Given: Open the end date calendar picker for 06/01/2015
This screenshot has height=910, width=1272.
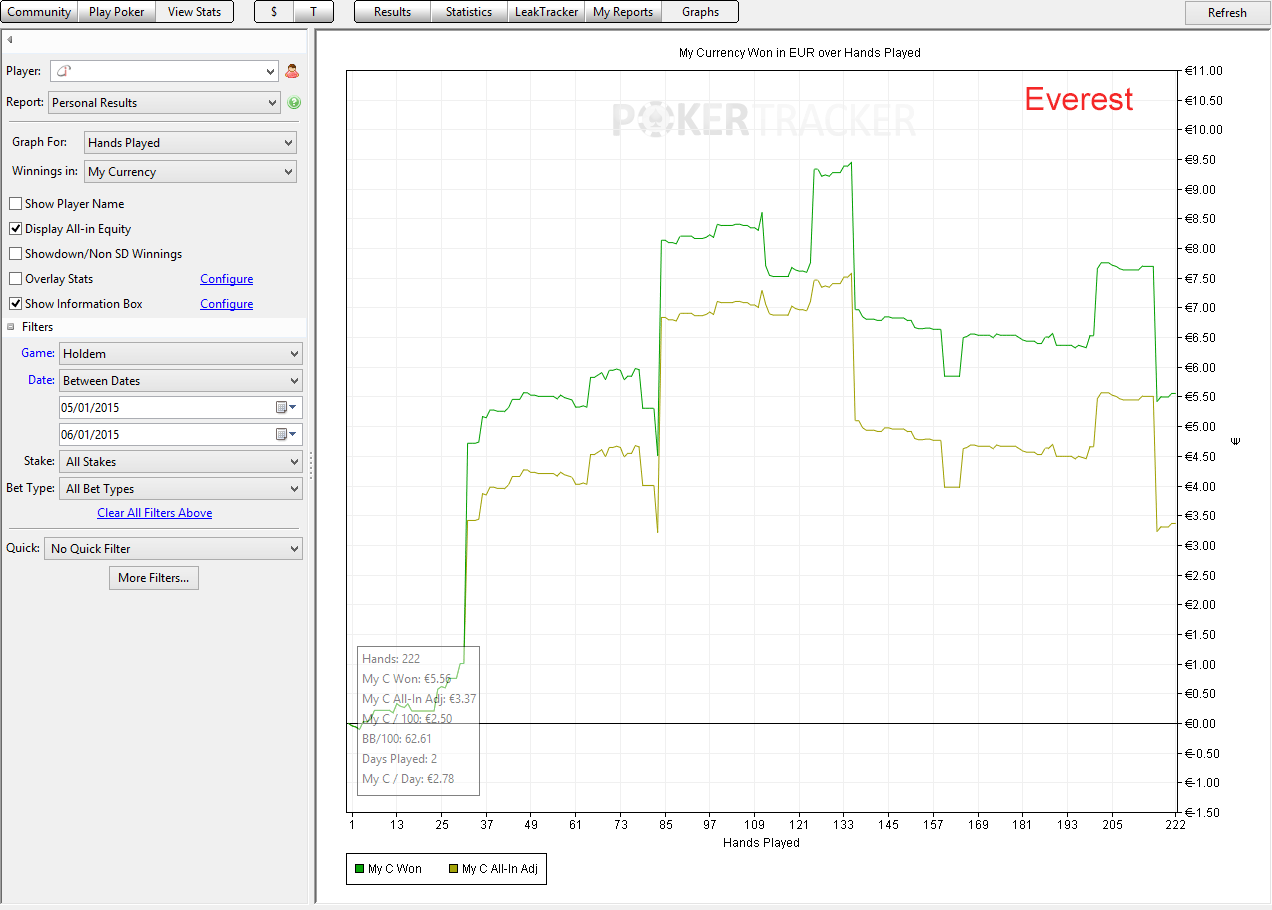Looking at the screenshot, I should tap(286, 434).
